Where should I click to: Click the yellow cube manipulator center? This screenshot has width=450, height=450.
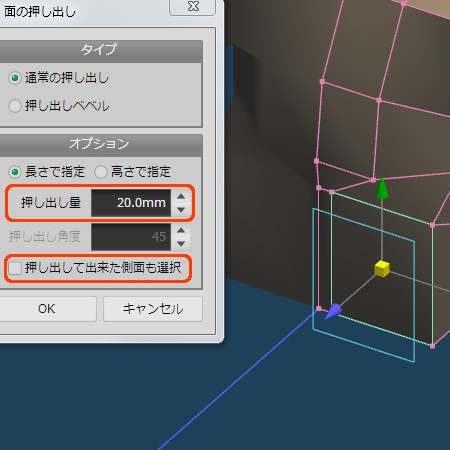point(382,269)
